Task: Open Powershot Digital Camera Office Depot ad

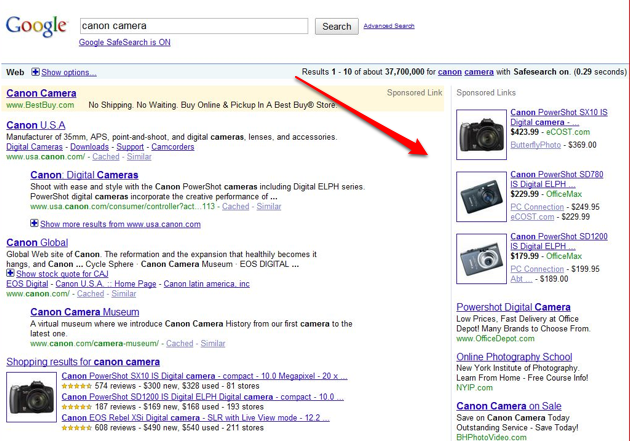Action: 513,307
